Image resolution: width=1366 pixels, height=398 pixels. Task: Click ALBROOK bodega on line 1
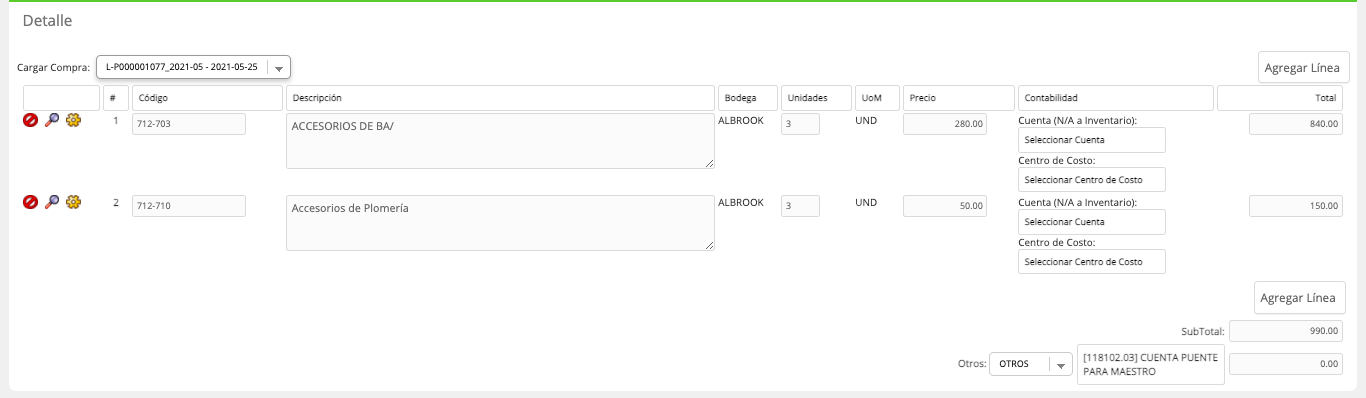tap(741, 120)
